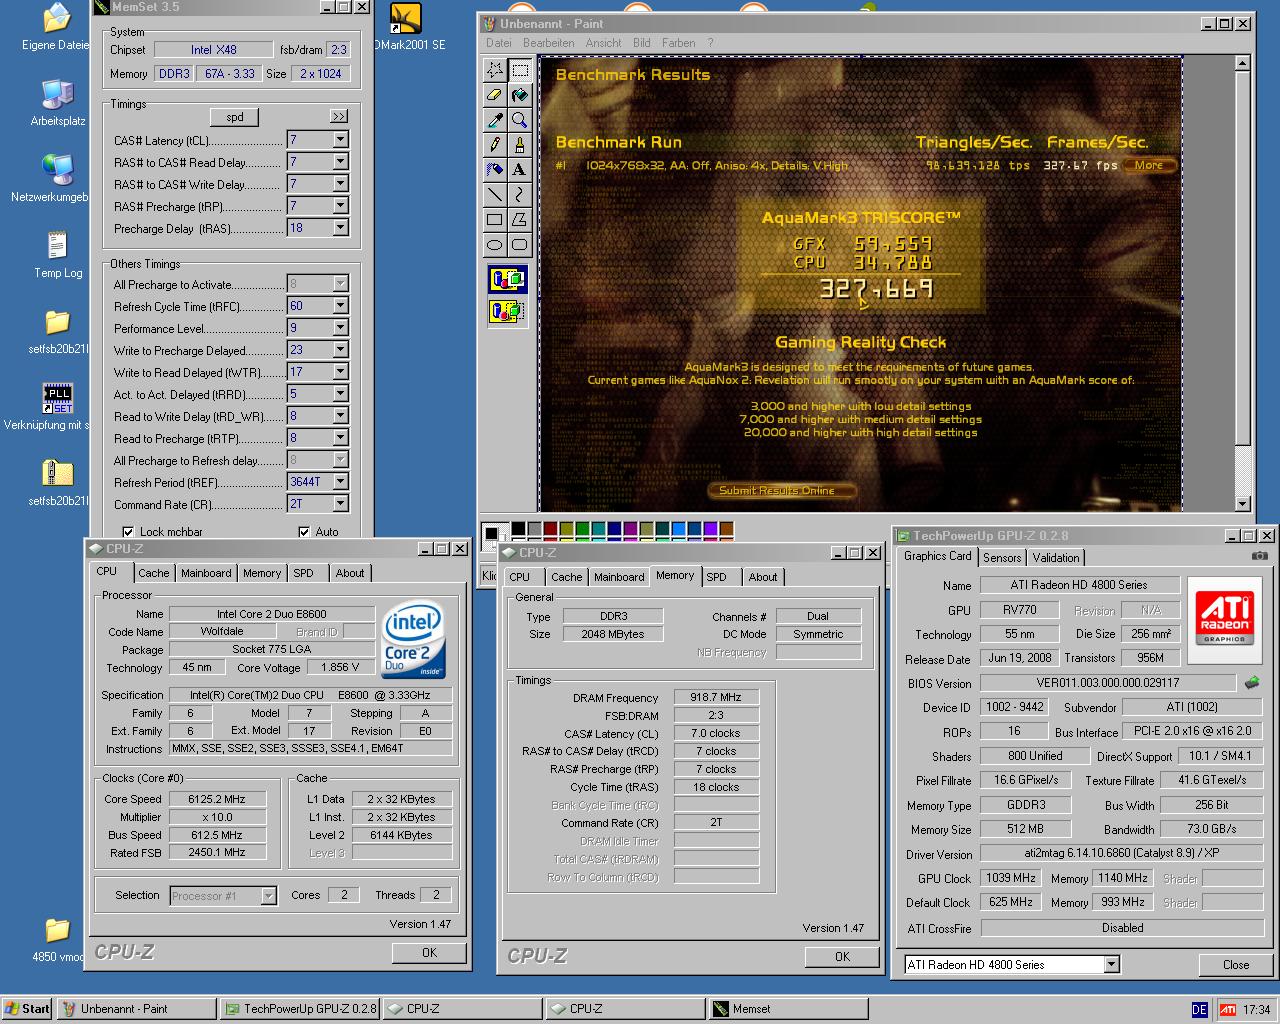Click the DRAM Frequency value 918.7 MHz
The width and height of the screenshot is (1280, 1024).
coord(716,697)
